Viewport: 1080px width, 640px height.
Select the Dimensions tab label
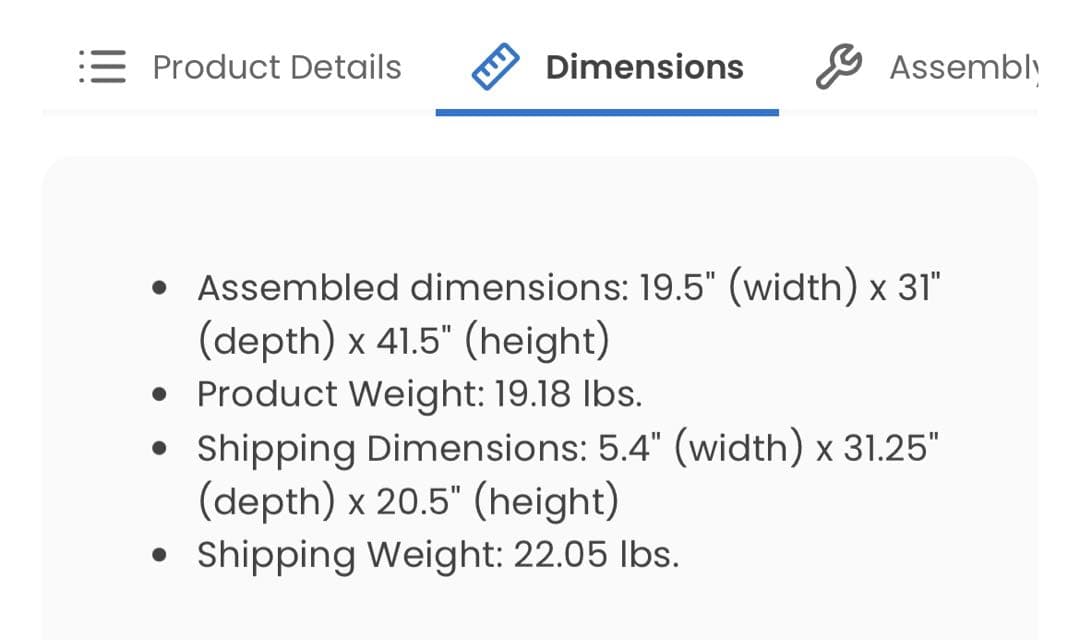[x=644, y=67]
